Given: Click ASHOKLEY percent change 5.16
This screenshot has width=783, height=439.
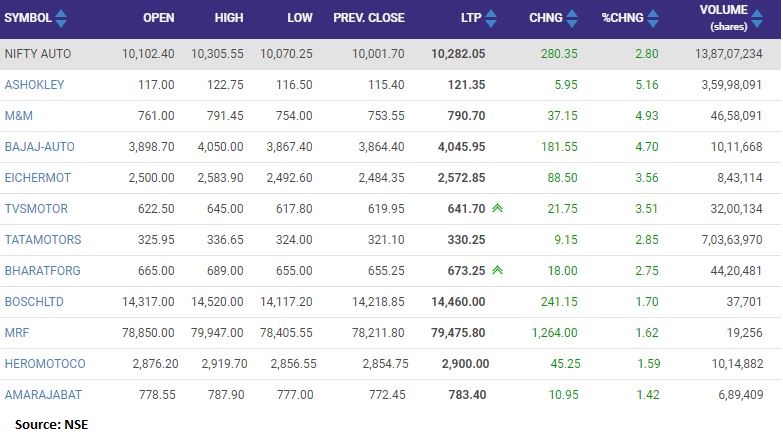Looking at the screenshot, I should (x=647, y=85).
